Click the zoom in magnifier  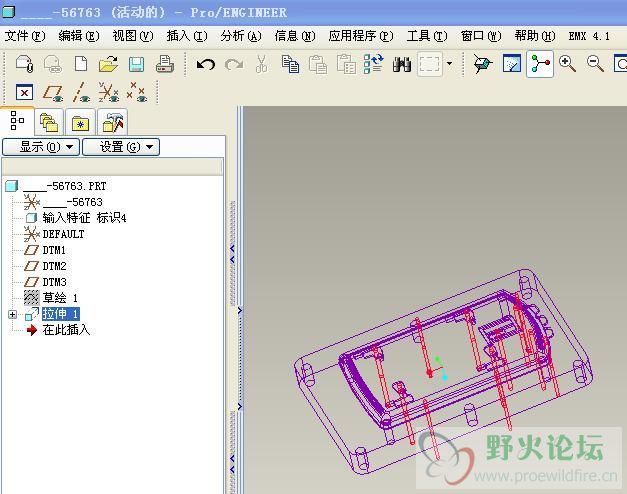tap(567, 64)
